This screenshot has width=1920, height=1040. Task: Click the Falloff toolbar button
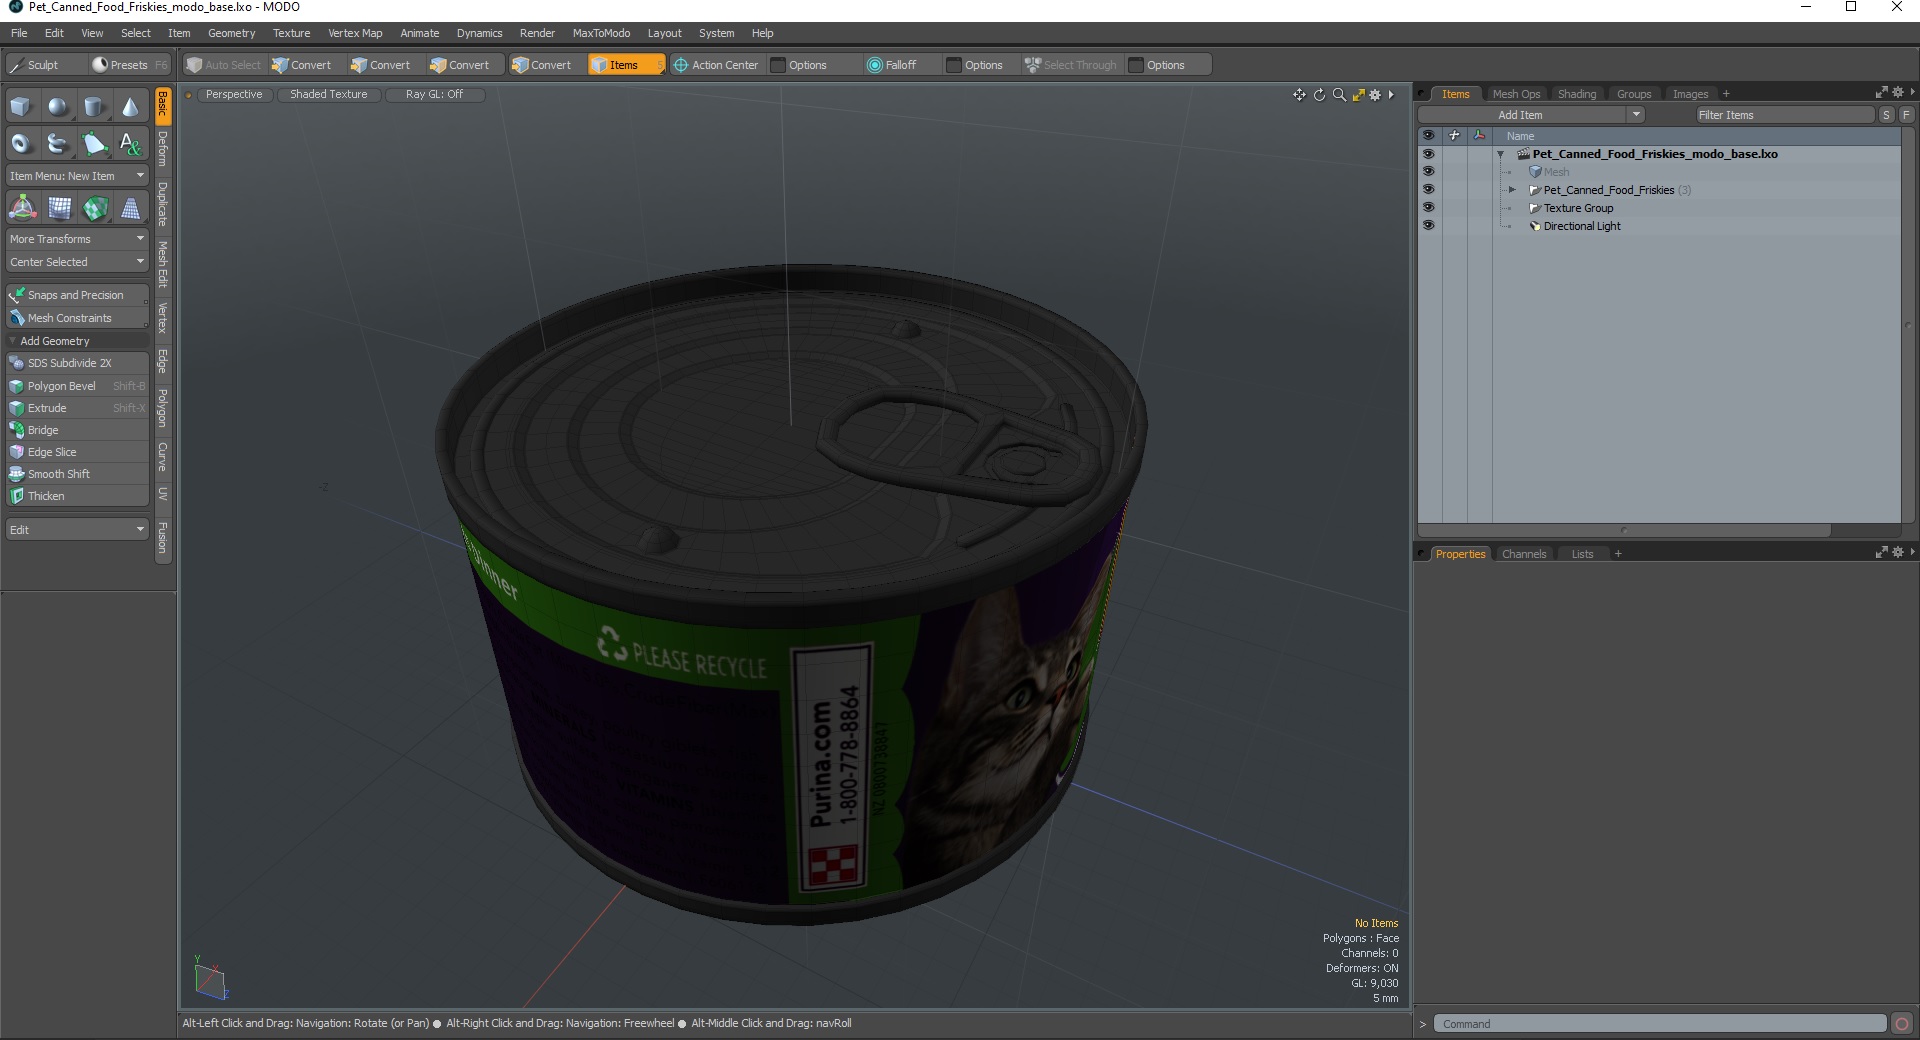pos(891,65)
